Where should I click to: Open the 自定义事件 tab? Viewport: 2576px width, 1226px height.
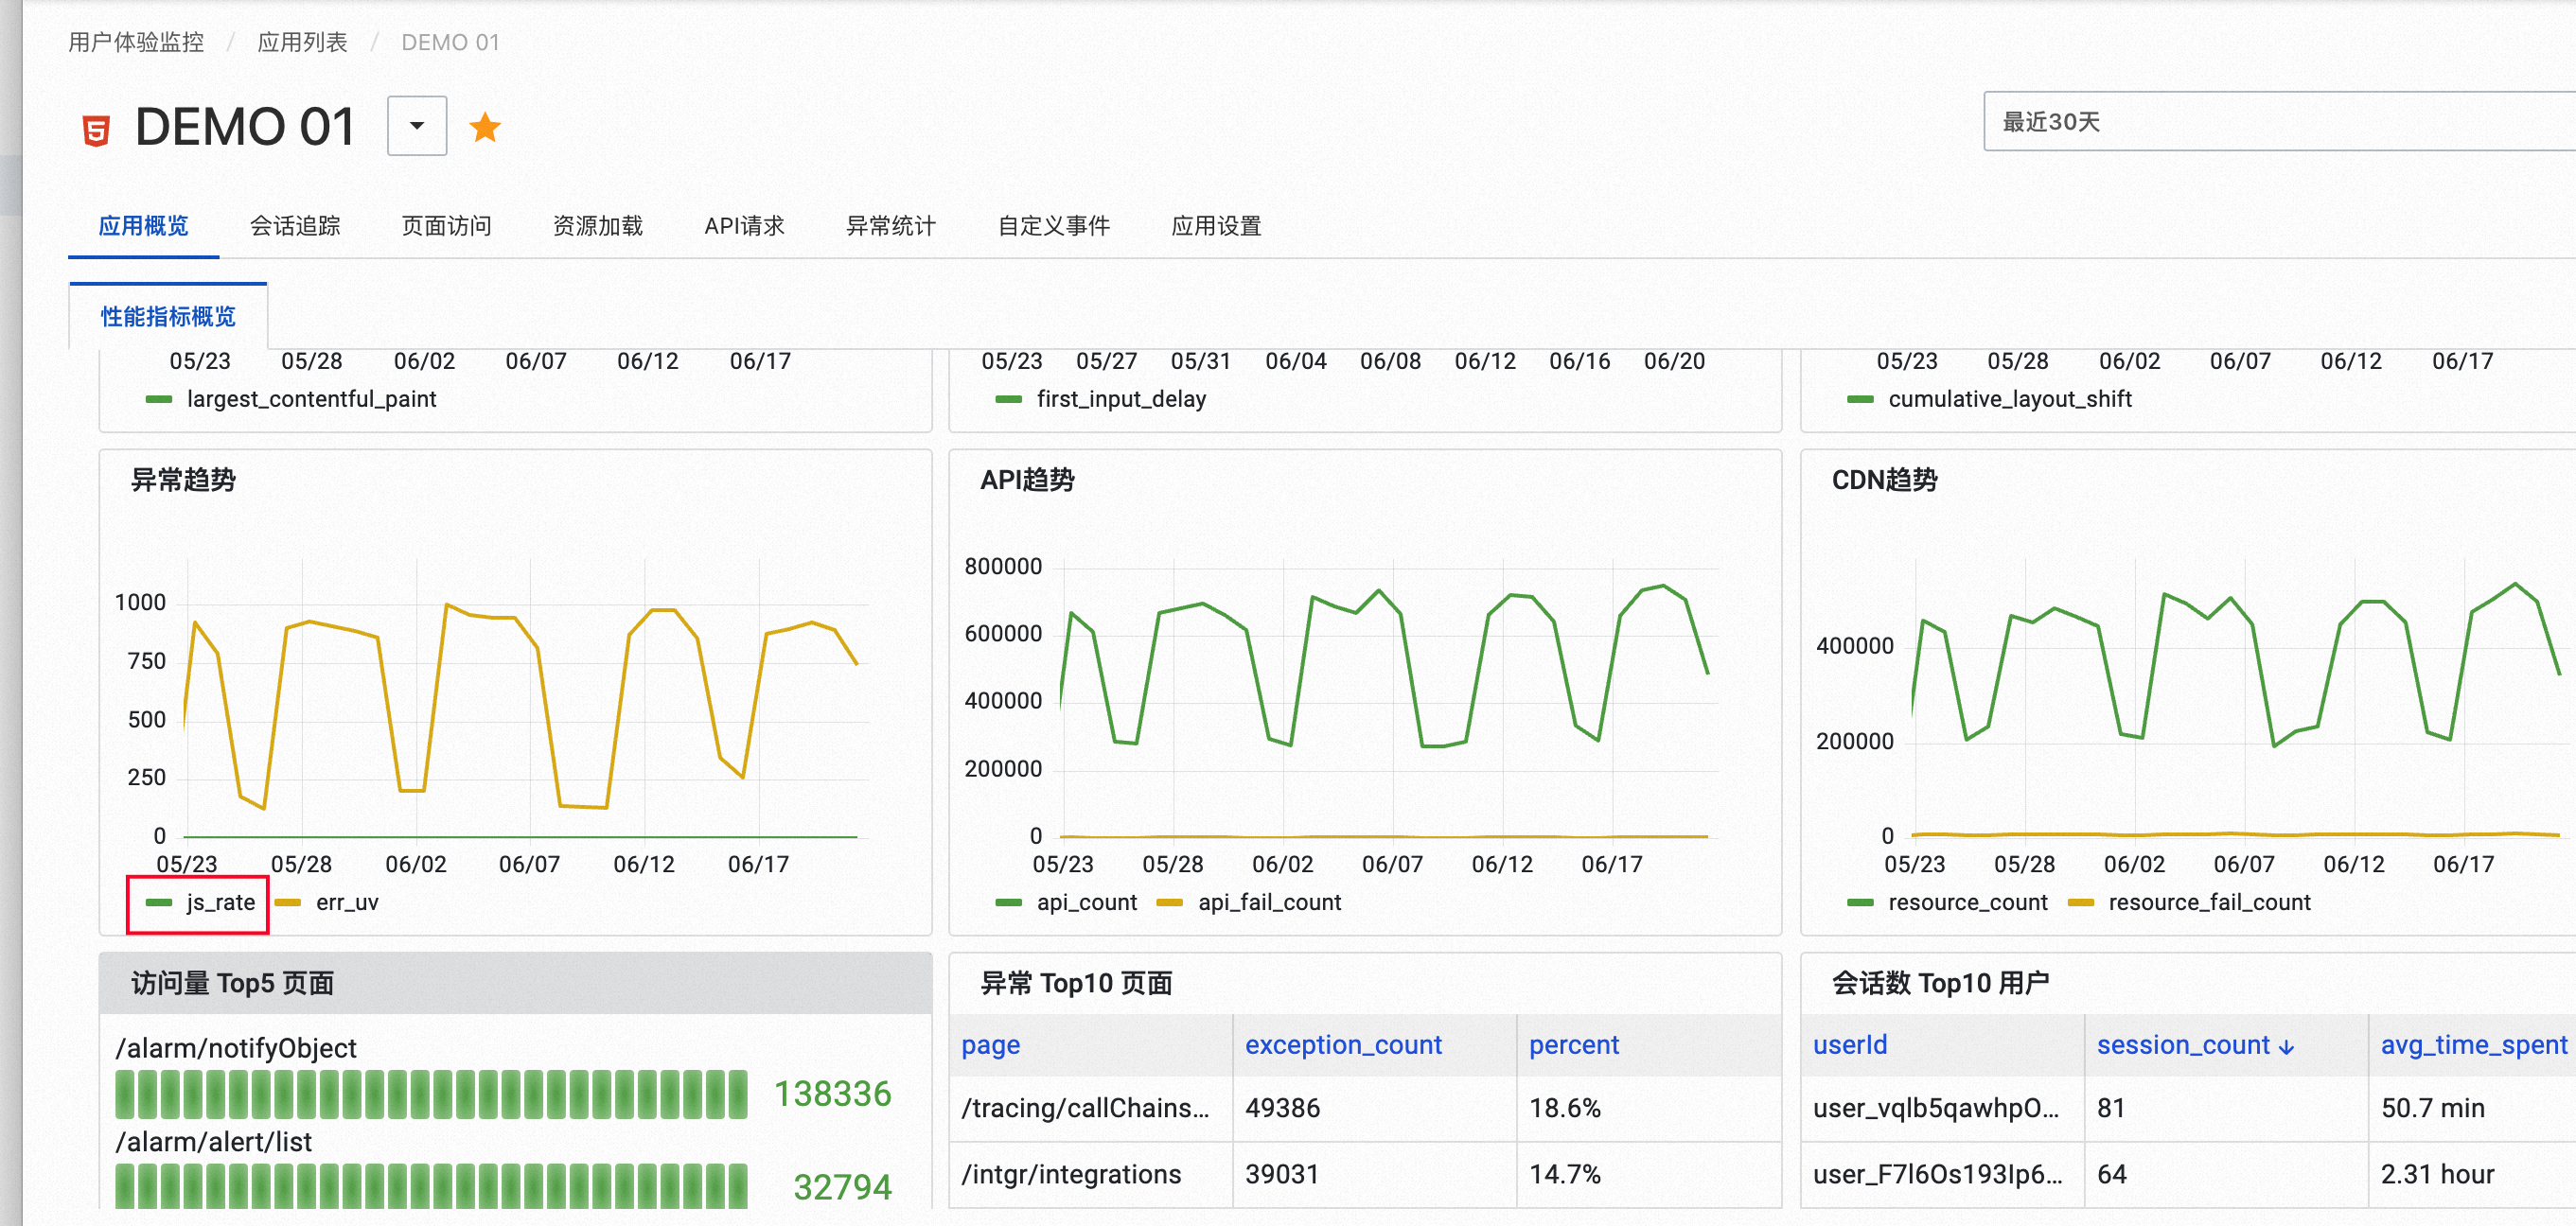(1054, 226)
